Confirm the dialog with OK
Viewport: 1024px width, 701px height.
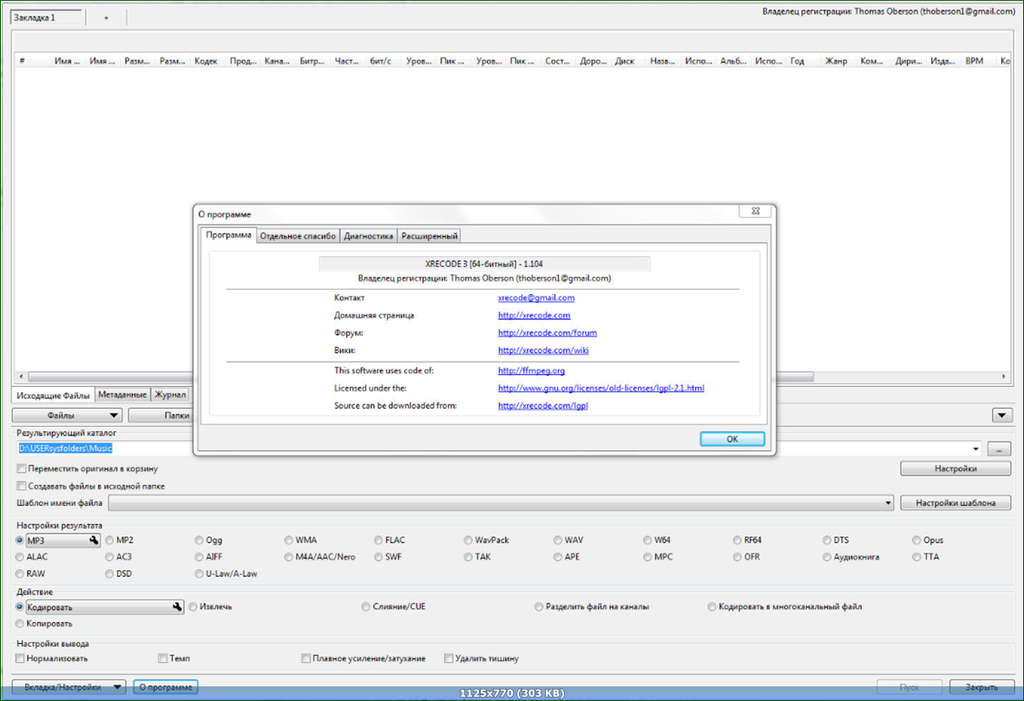pyautogui.click(x=732, y=439)
